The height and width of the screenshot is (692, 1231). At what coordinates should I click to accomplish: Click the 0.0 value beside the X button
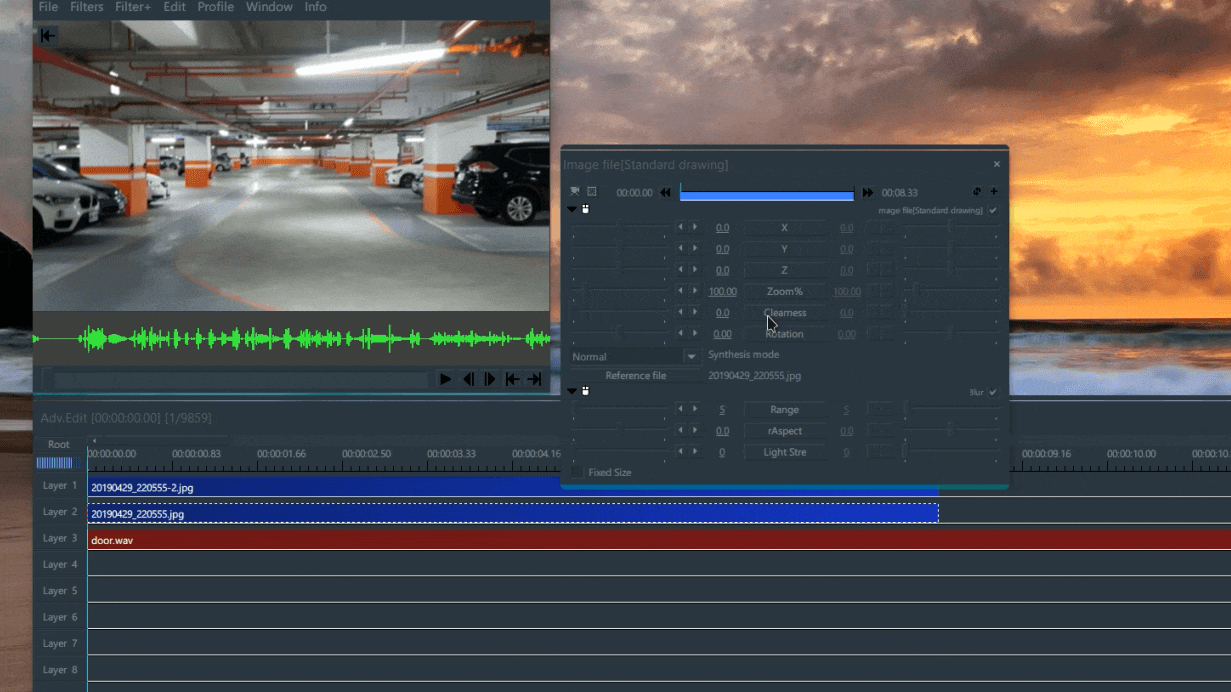[x=722, y=228]
